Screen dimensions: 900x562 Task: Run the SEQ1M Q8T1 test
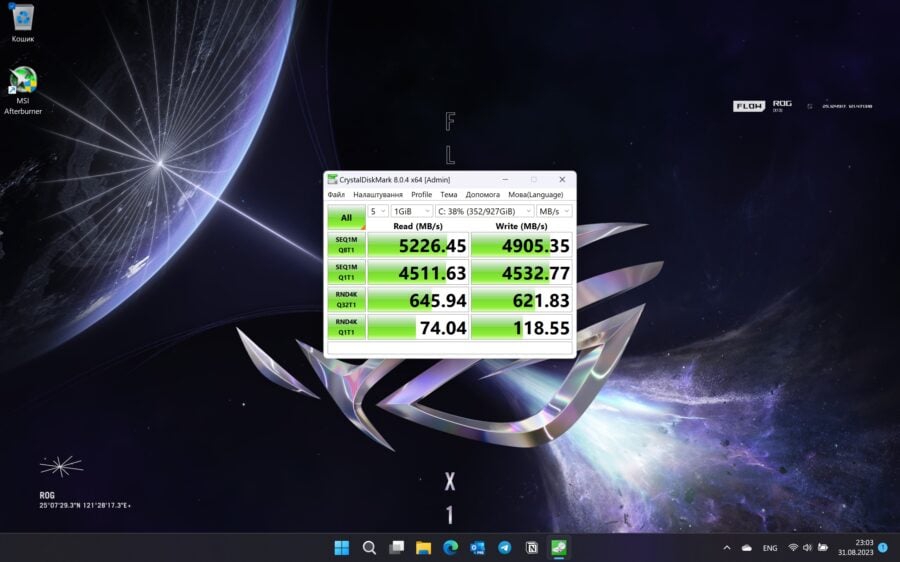346,245
